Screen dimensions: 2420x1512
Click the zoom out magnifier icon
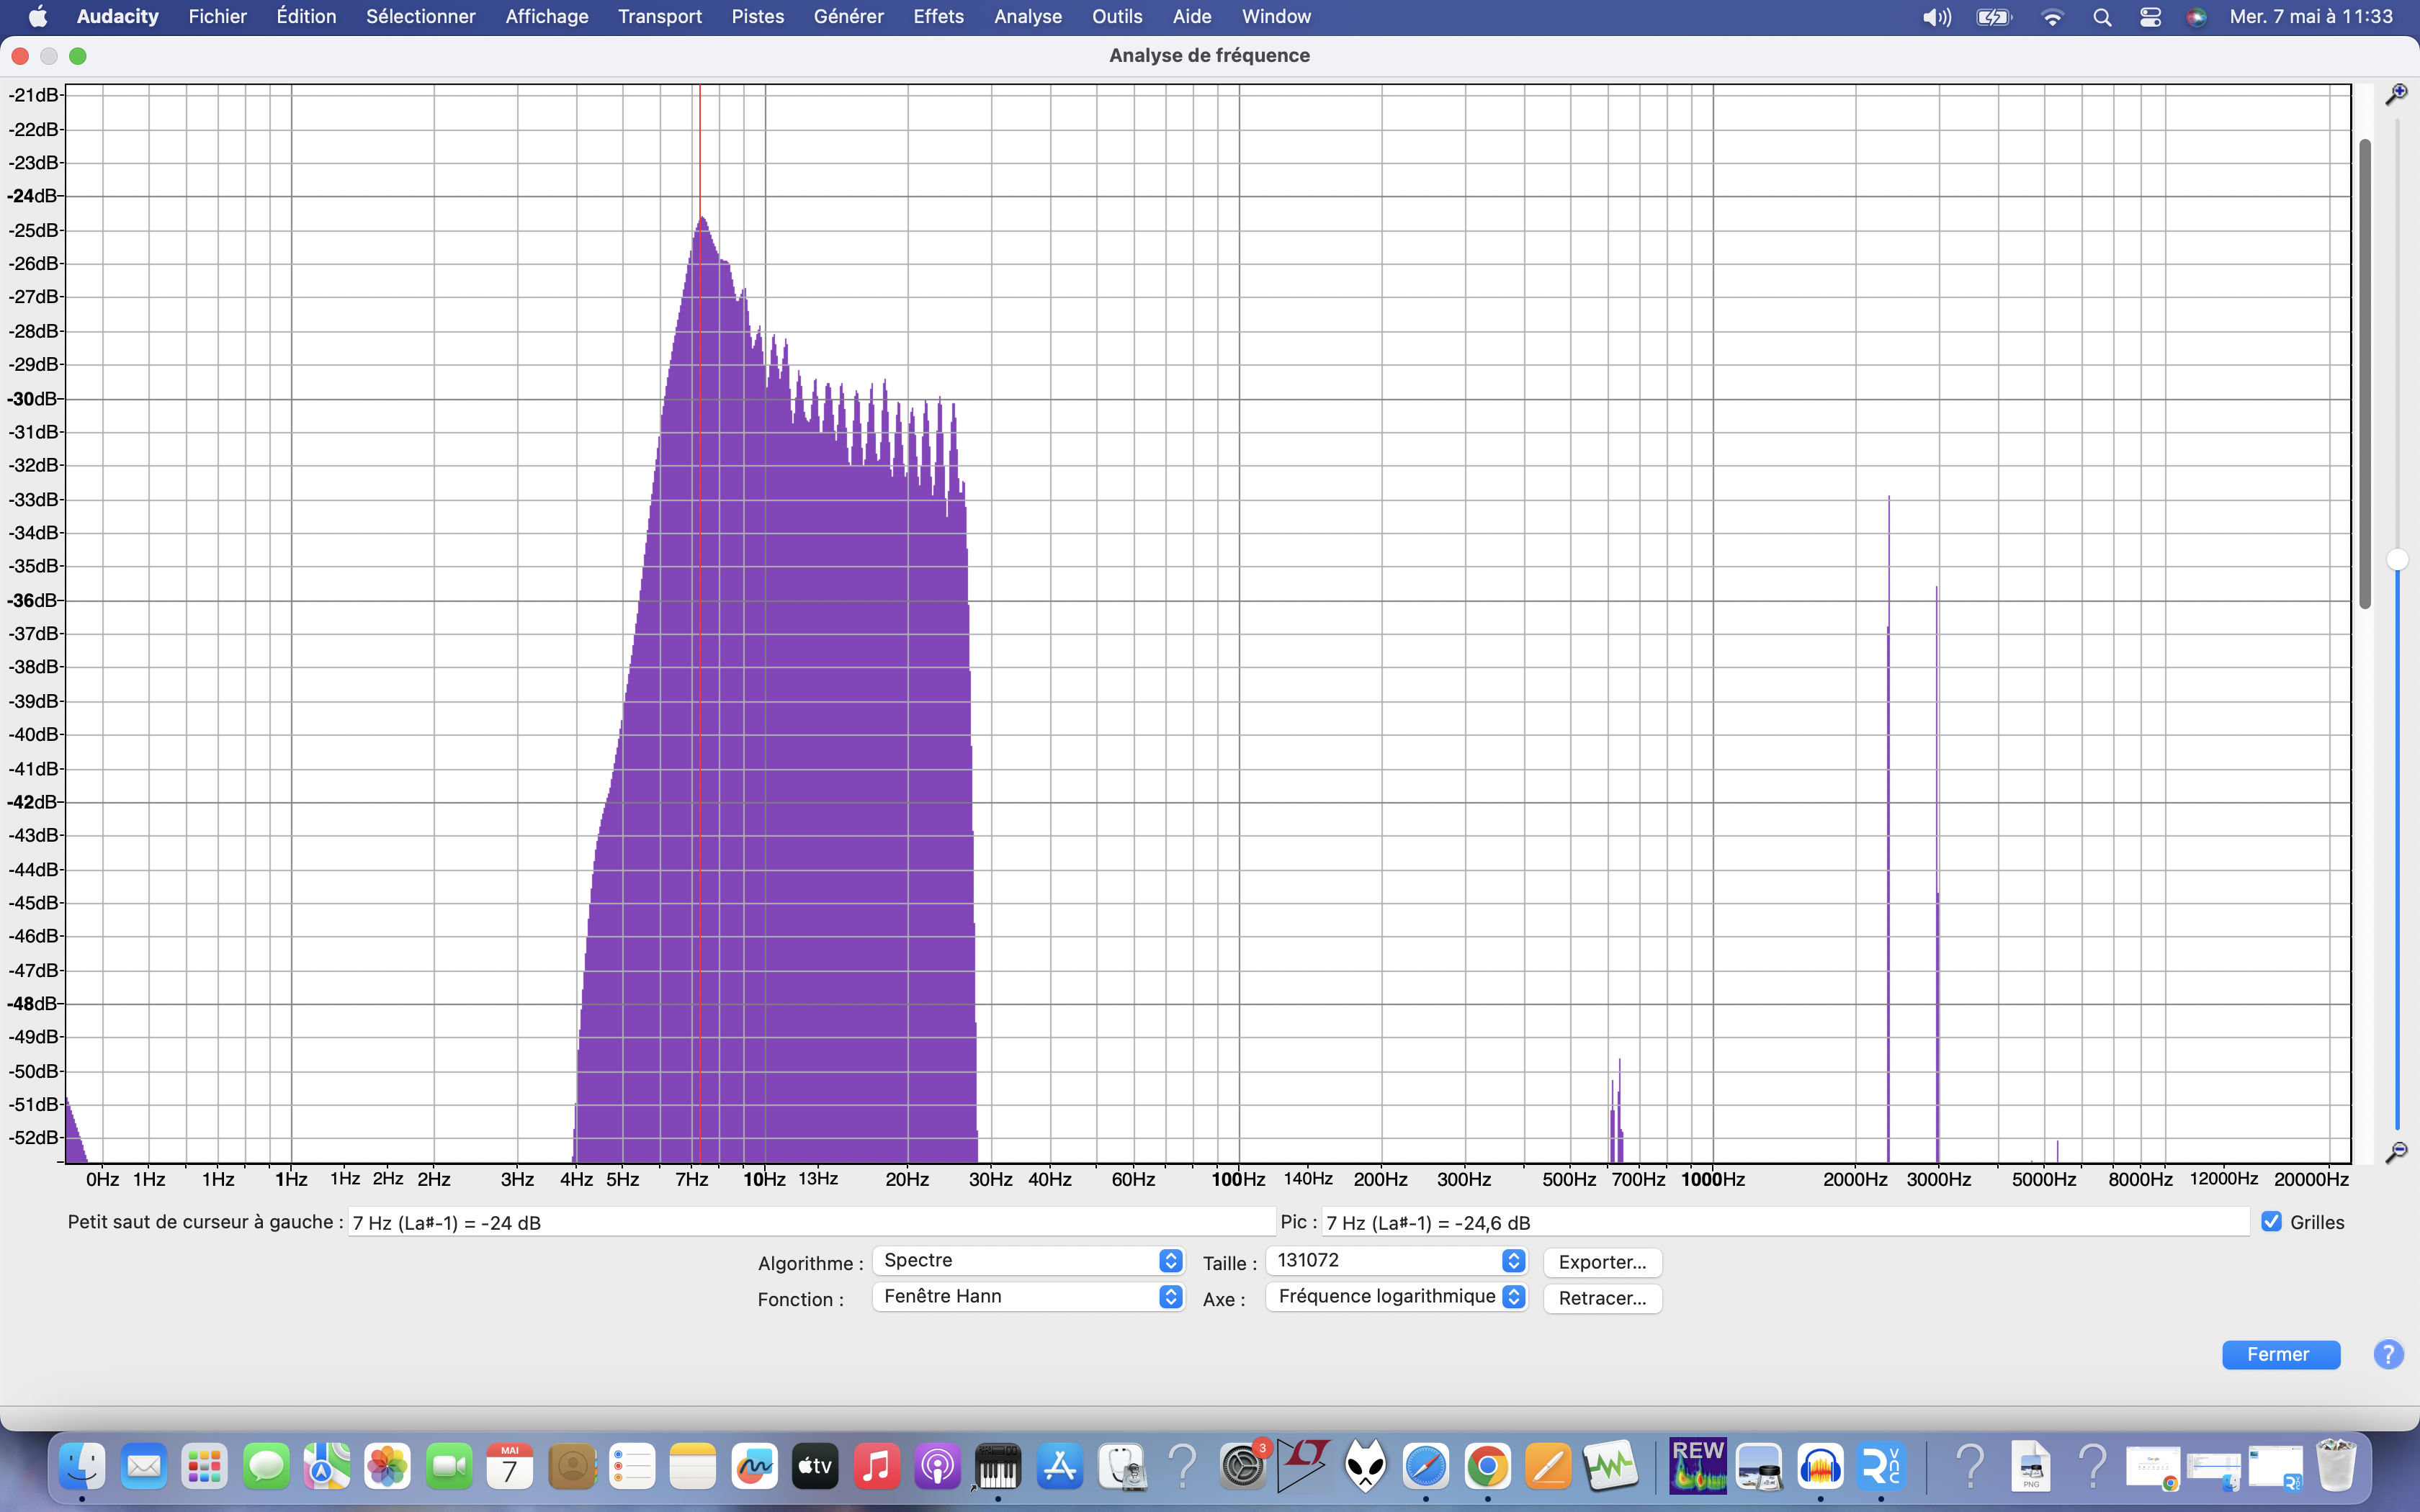[2396, 1152]
